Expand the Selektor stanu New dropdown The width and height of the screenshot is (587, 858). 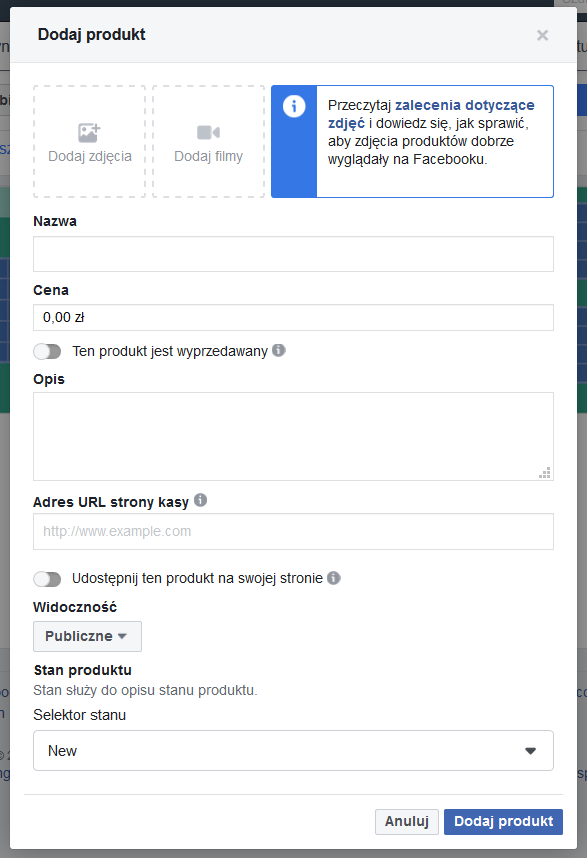click(293, 751)
